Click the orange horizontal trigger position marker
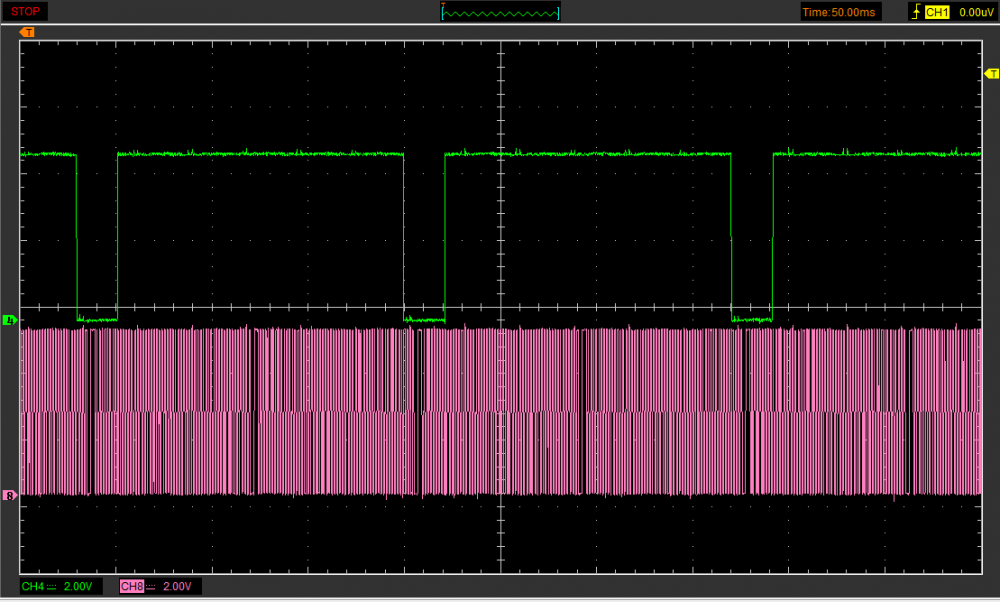The width and height of the screenshot is (1000, 602). [x=27, y=32]
